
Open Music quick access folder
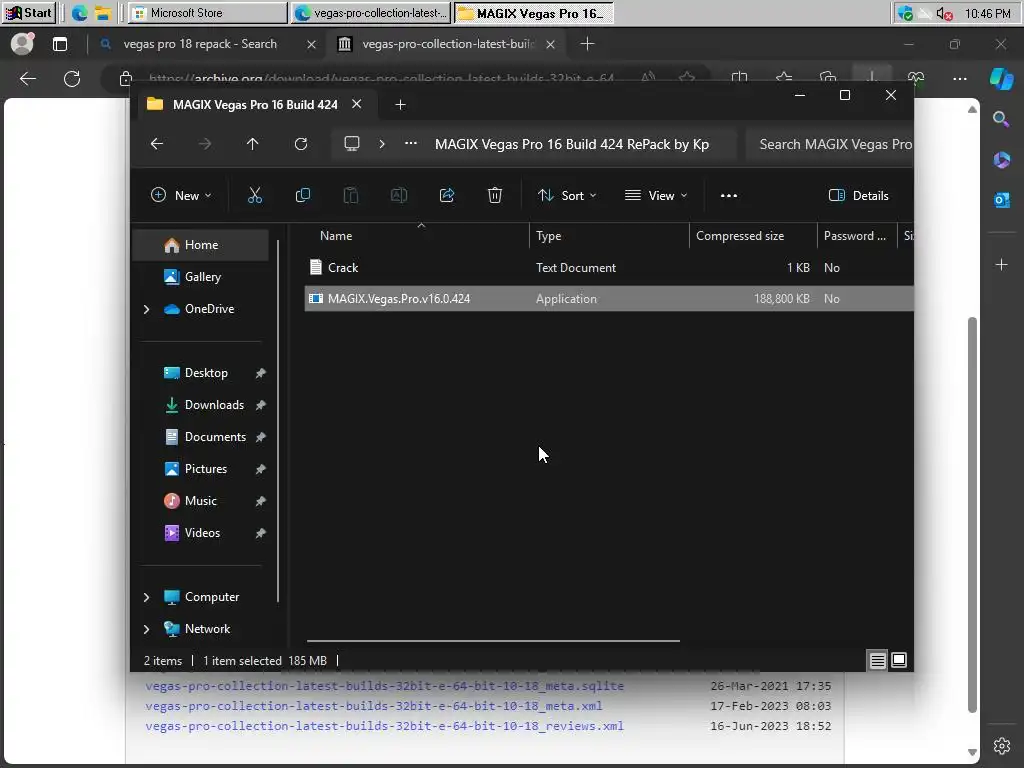coord(200,501)
